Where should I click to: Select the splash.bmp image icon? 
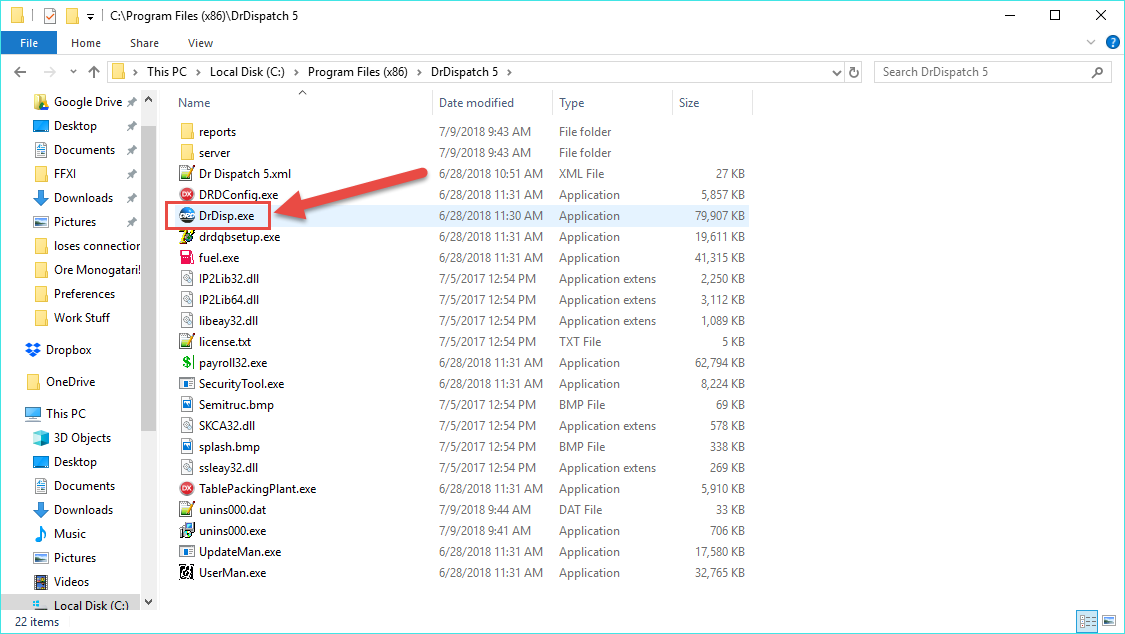(x=187, y=446)
